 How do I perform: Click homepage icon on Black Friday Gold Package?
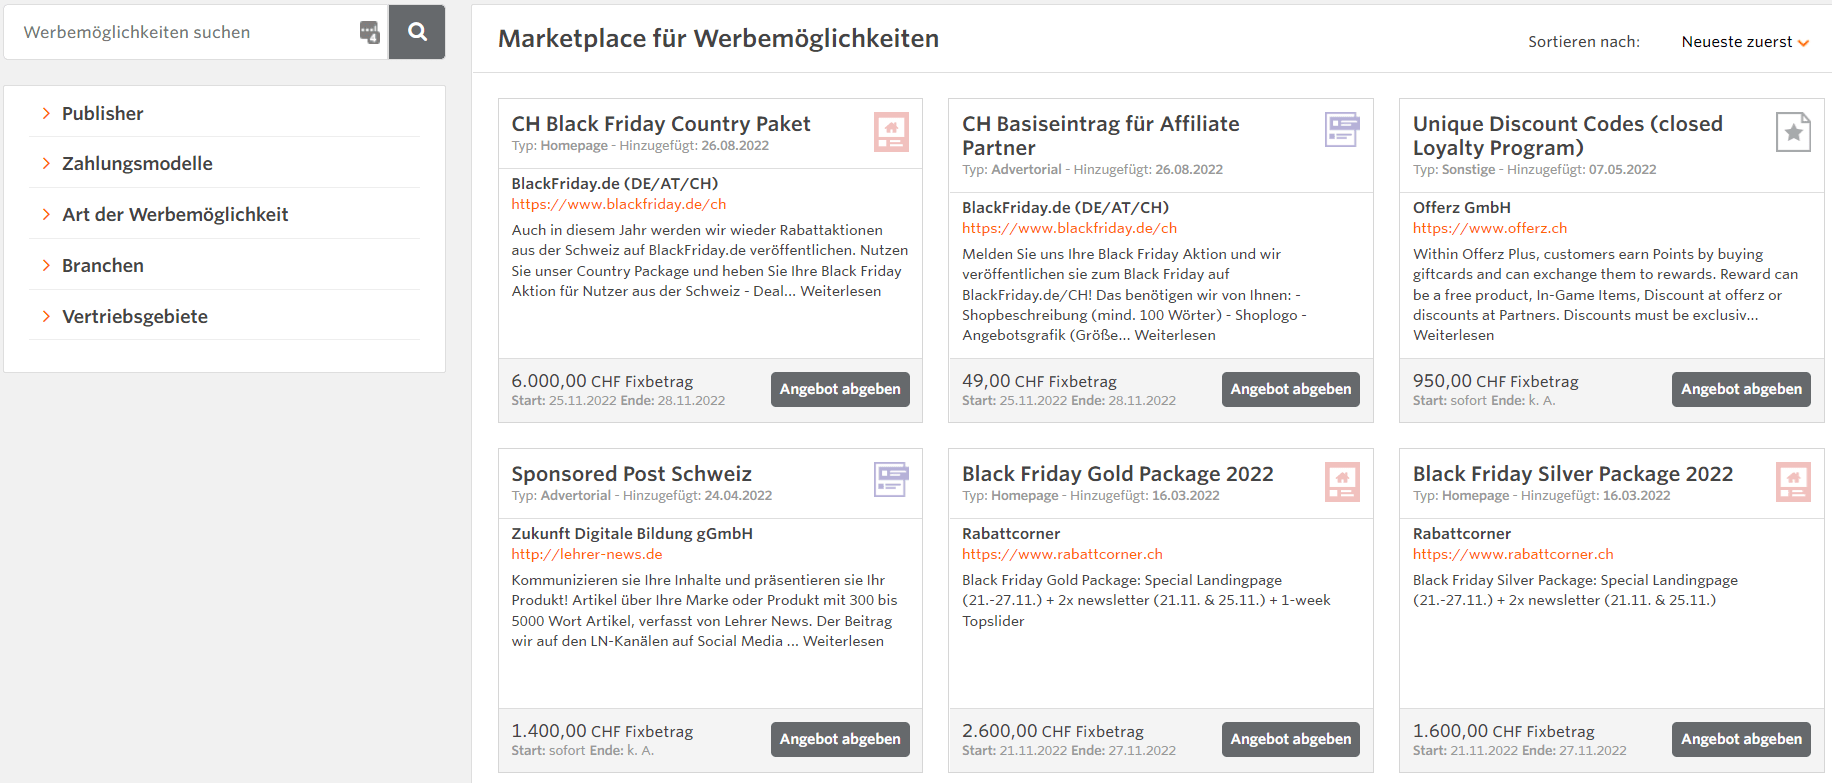pyautogui.click(x=1342, y=482)
